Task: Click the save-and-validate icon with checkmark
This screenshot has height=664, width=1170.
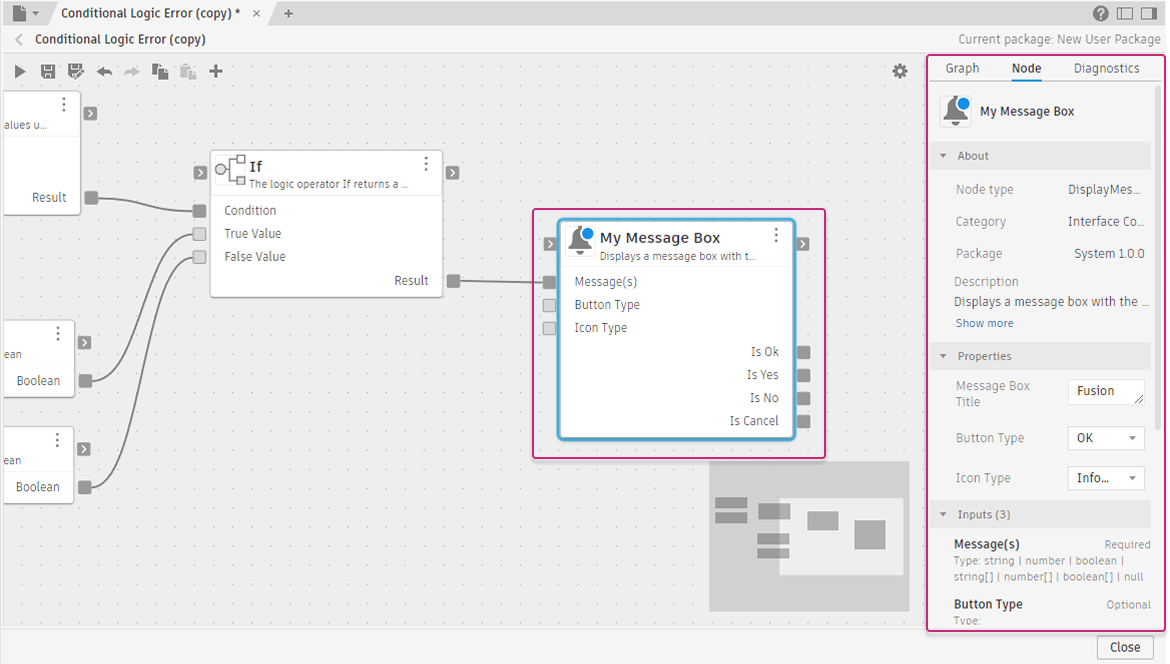Action: 75,72
